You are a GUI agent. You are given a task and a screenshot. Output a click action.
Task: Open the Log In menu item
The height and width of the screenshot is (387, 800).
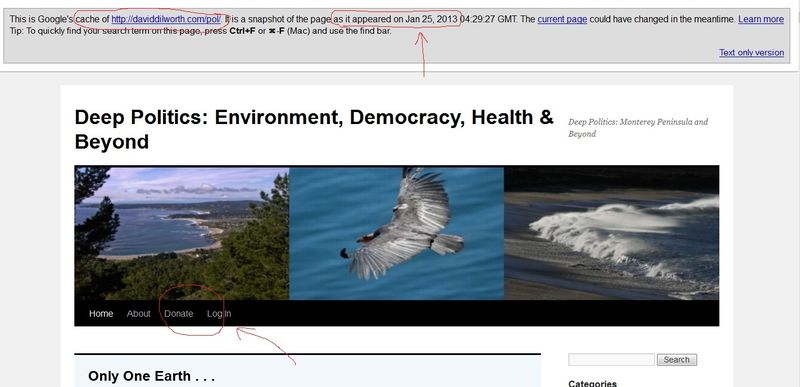pos(219,314)
